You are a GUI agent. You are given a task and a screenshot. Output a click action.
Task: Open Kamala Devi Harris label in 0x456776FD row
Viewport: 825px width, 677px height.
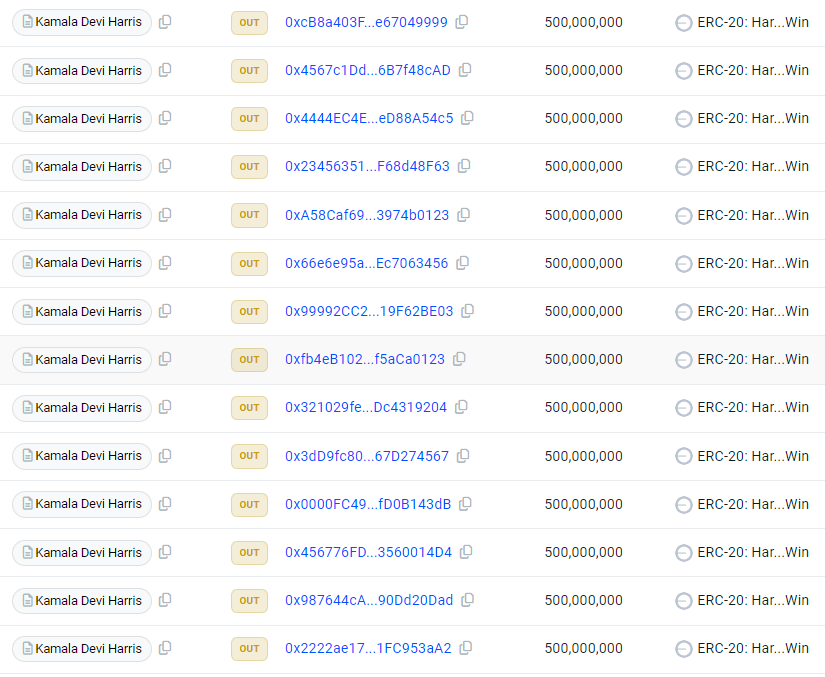82,553
